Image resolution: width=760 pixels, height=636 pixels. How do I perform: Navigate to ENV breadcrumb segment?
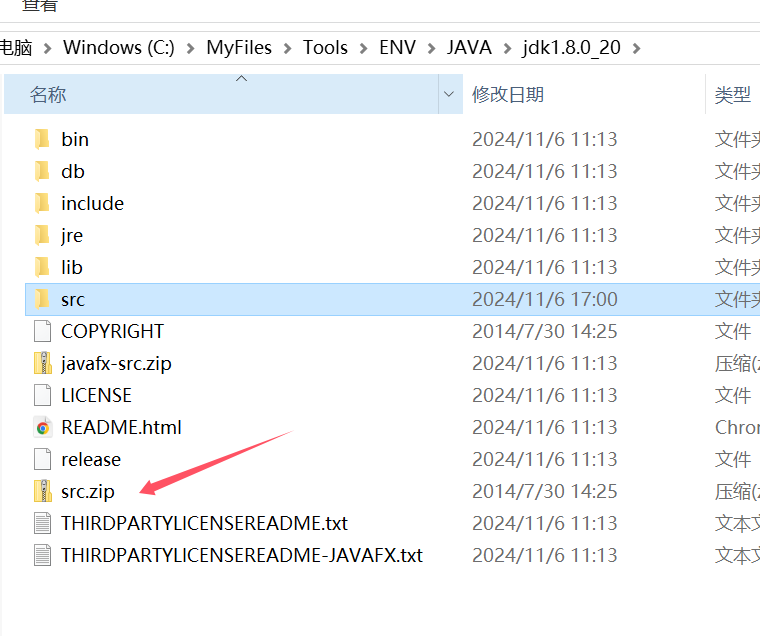click(x=397, y=48)
